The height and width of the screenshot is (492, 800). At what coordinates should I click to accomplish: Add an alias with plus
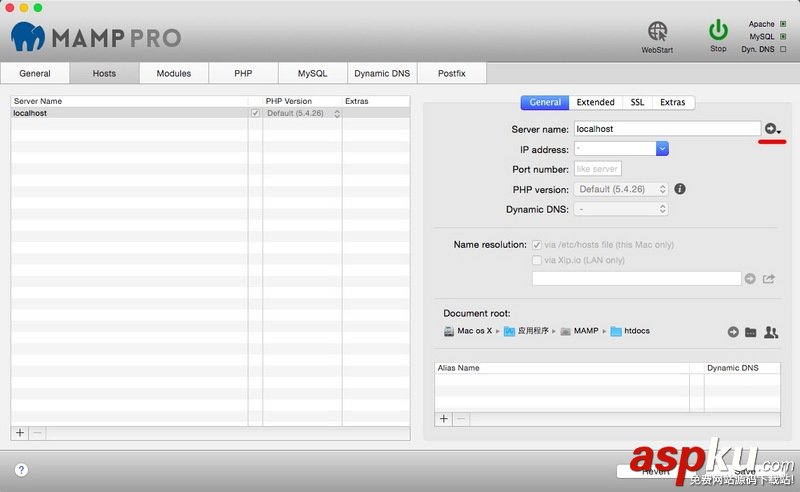(444, 419)
